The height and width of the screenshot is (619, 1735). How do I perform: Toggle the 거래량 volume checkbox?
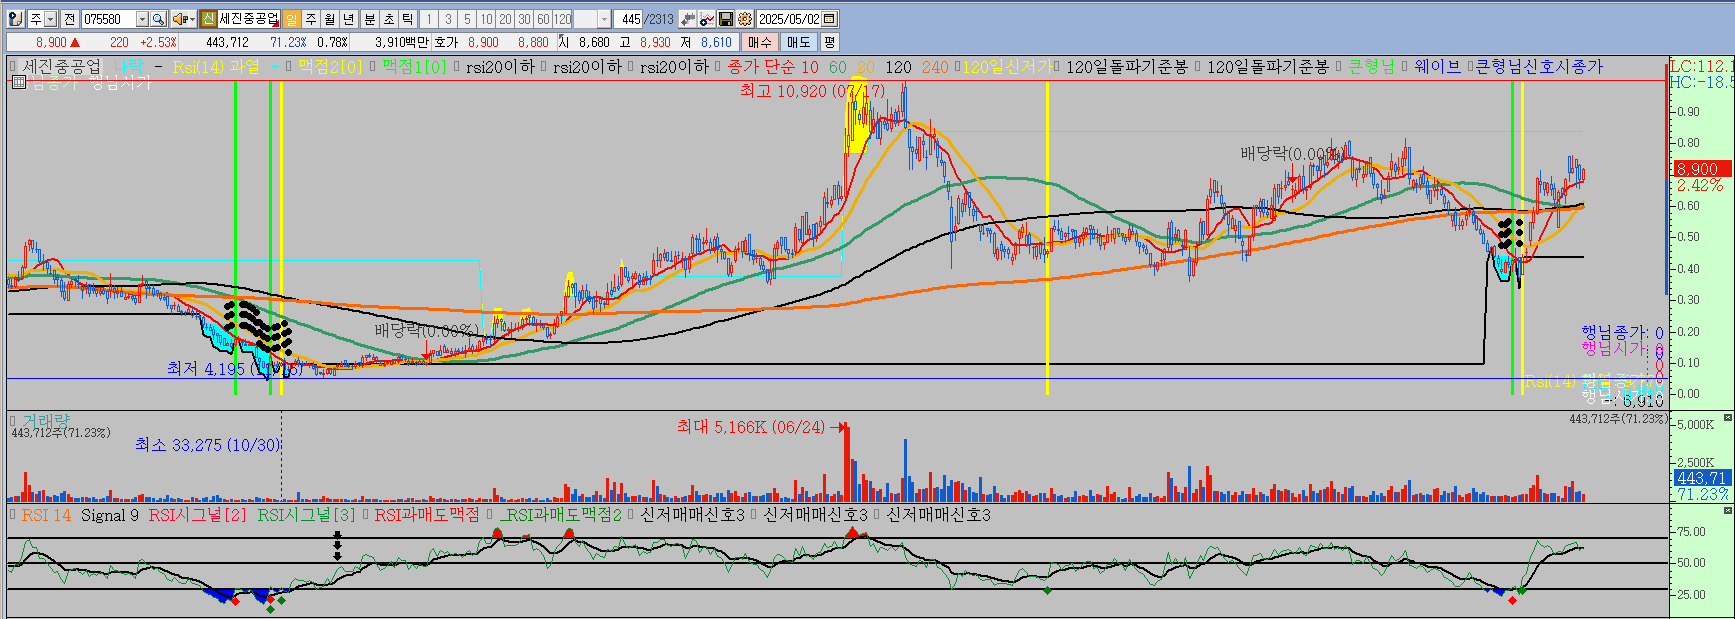[13, 420]
